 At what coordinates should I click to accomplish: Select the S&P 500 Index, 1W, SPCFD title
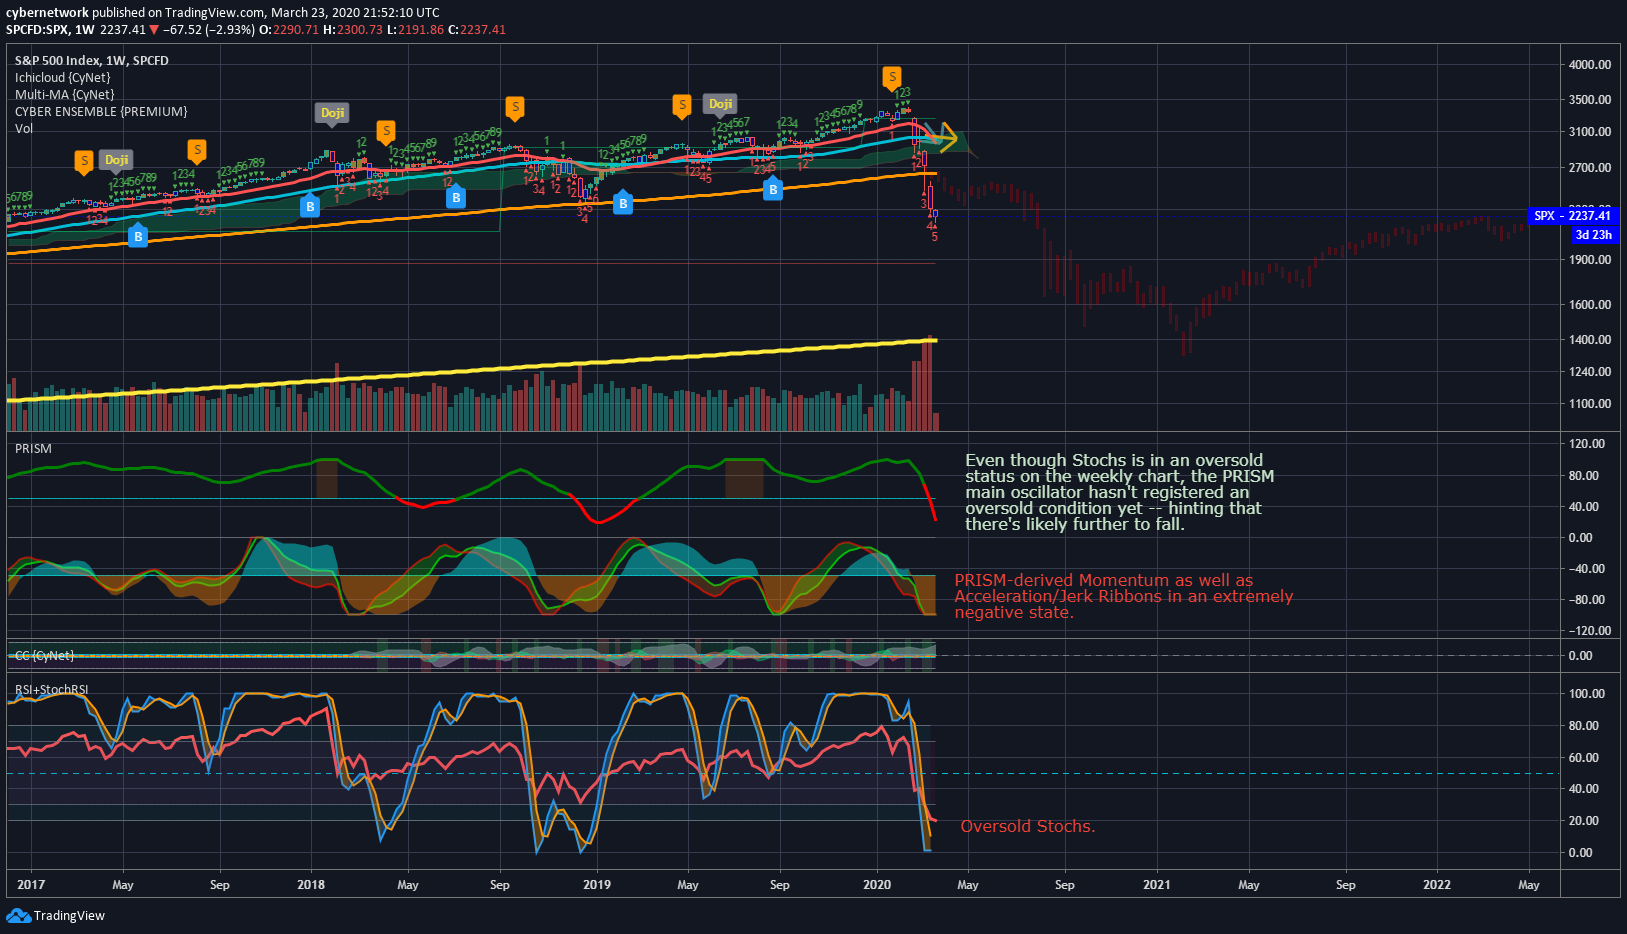click(x=92, y=61)
